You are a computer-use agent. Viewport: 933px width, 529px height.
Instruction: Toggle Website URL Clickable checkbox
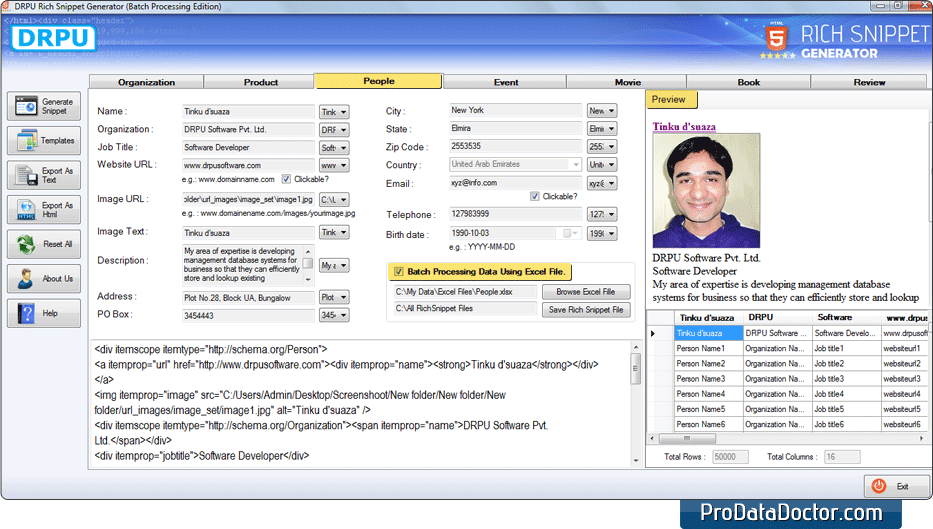(286, 179)
